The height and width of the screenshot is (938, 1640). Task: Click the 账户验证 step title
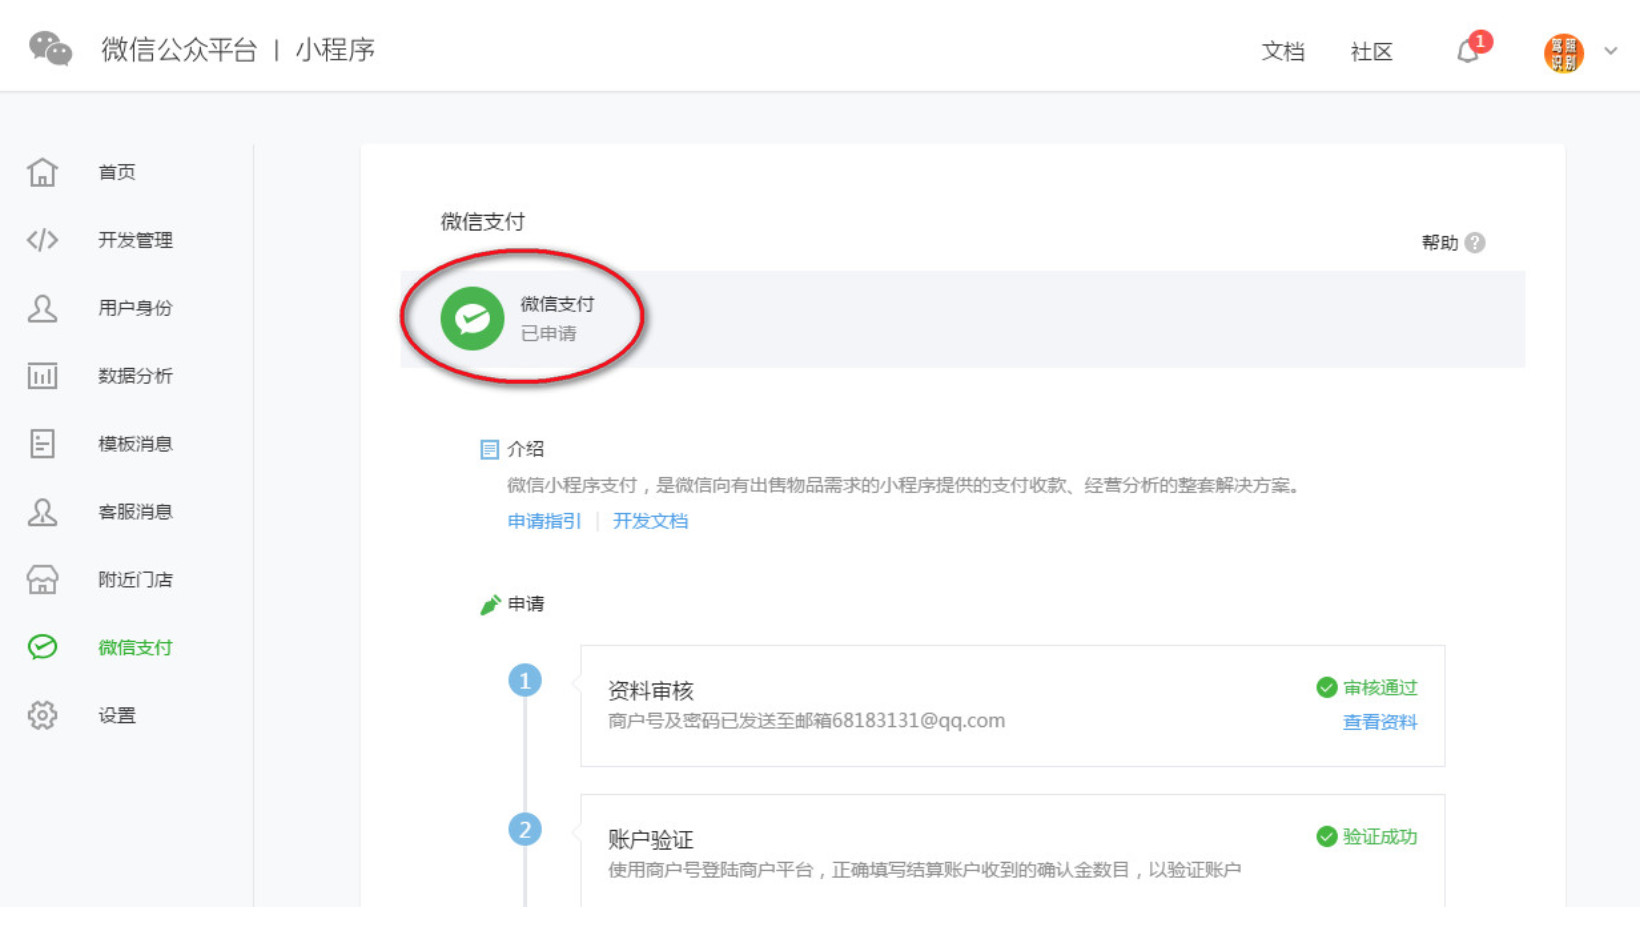[651, 840]
